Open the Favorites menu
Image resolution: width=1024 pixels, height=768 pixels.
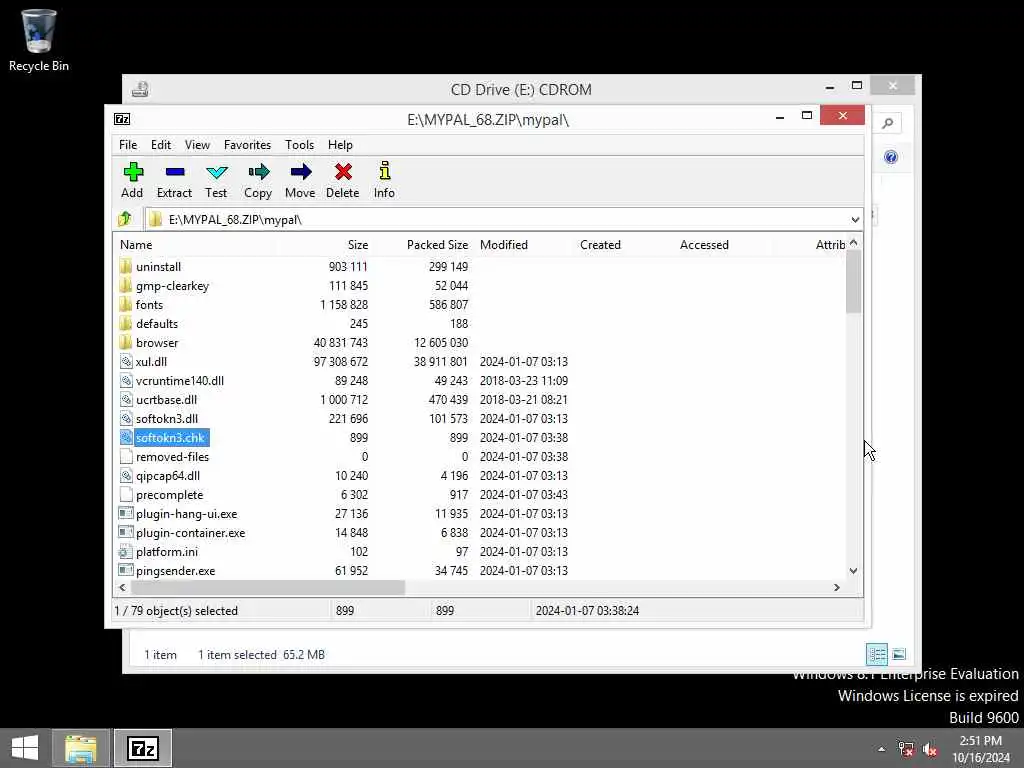coord(248,145)
